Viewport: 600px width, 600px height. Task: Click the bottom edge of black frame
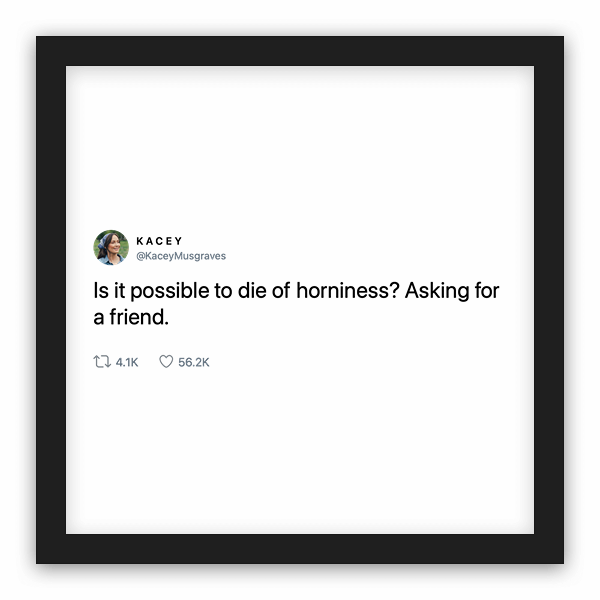pyautogui.click(x=300, y=549)
